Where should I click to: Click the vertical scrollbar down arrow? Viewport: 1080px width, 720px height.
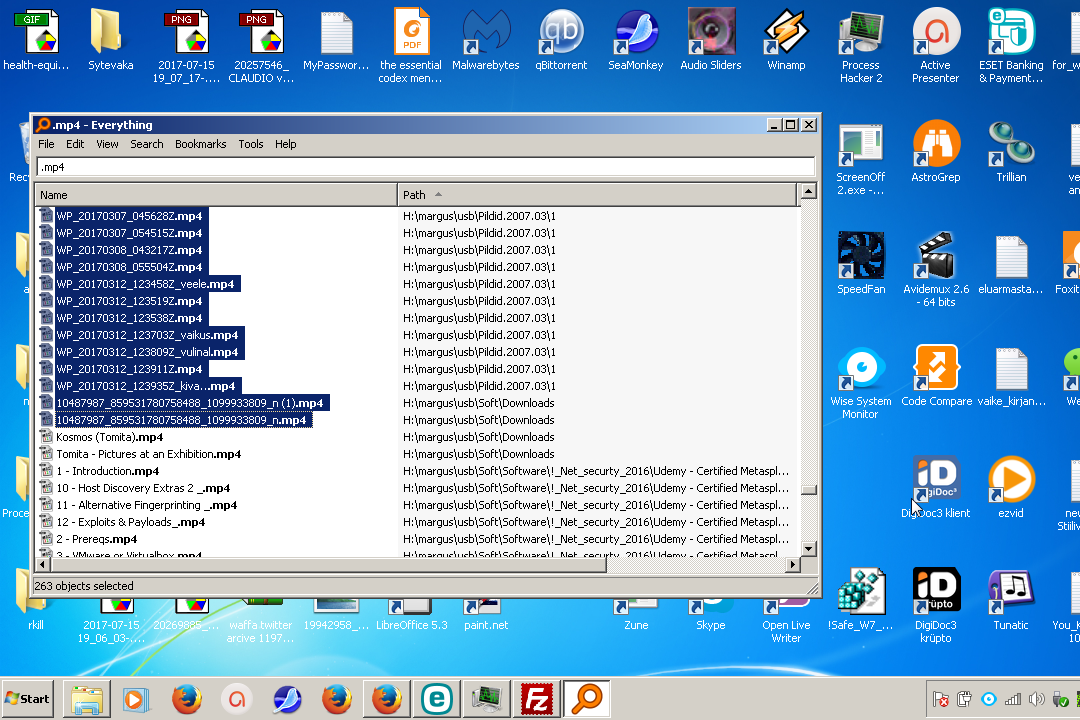click(x=808, y=548)
